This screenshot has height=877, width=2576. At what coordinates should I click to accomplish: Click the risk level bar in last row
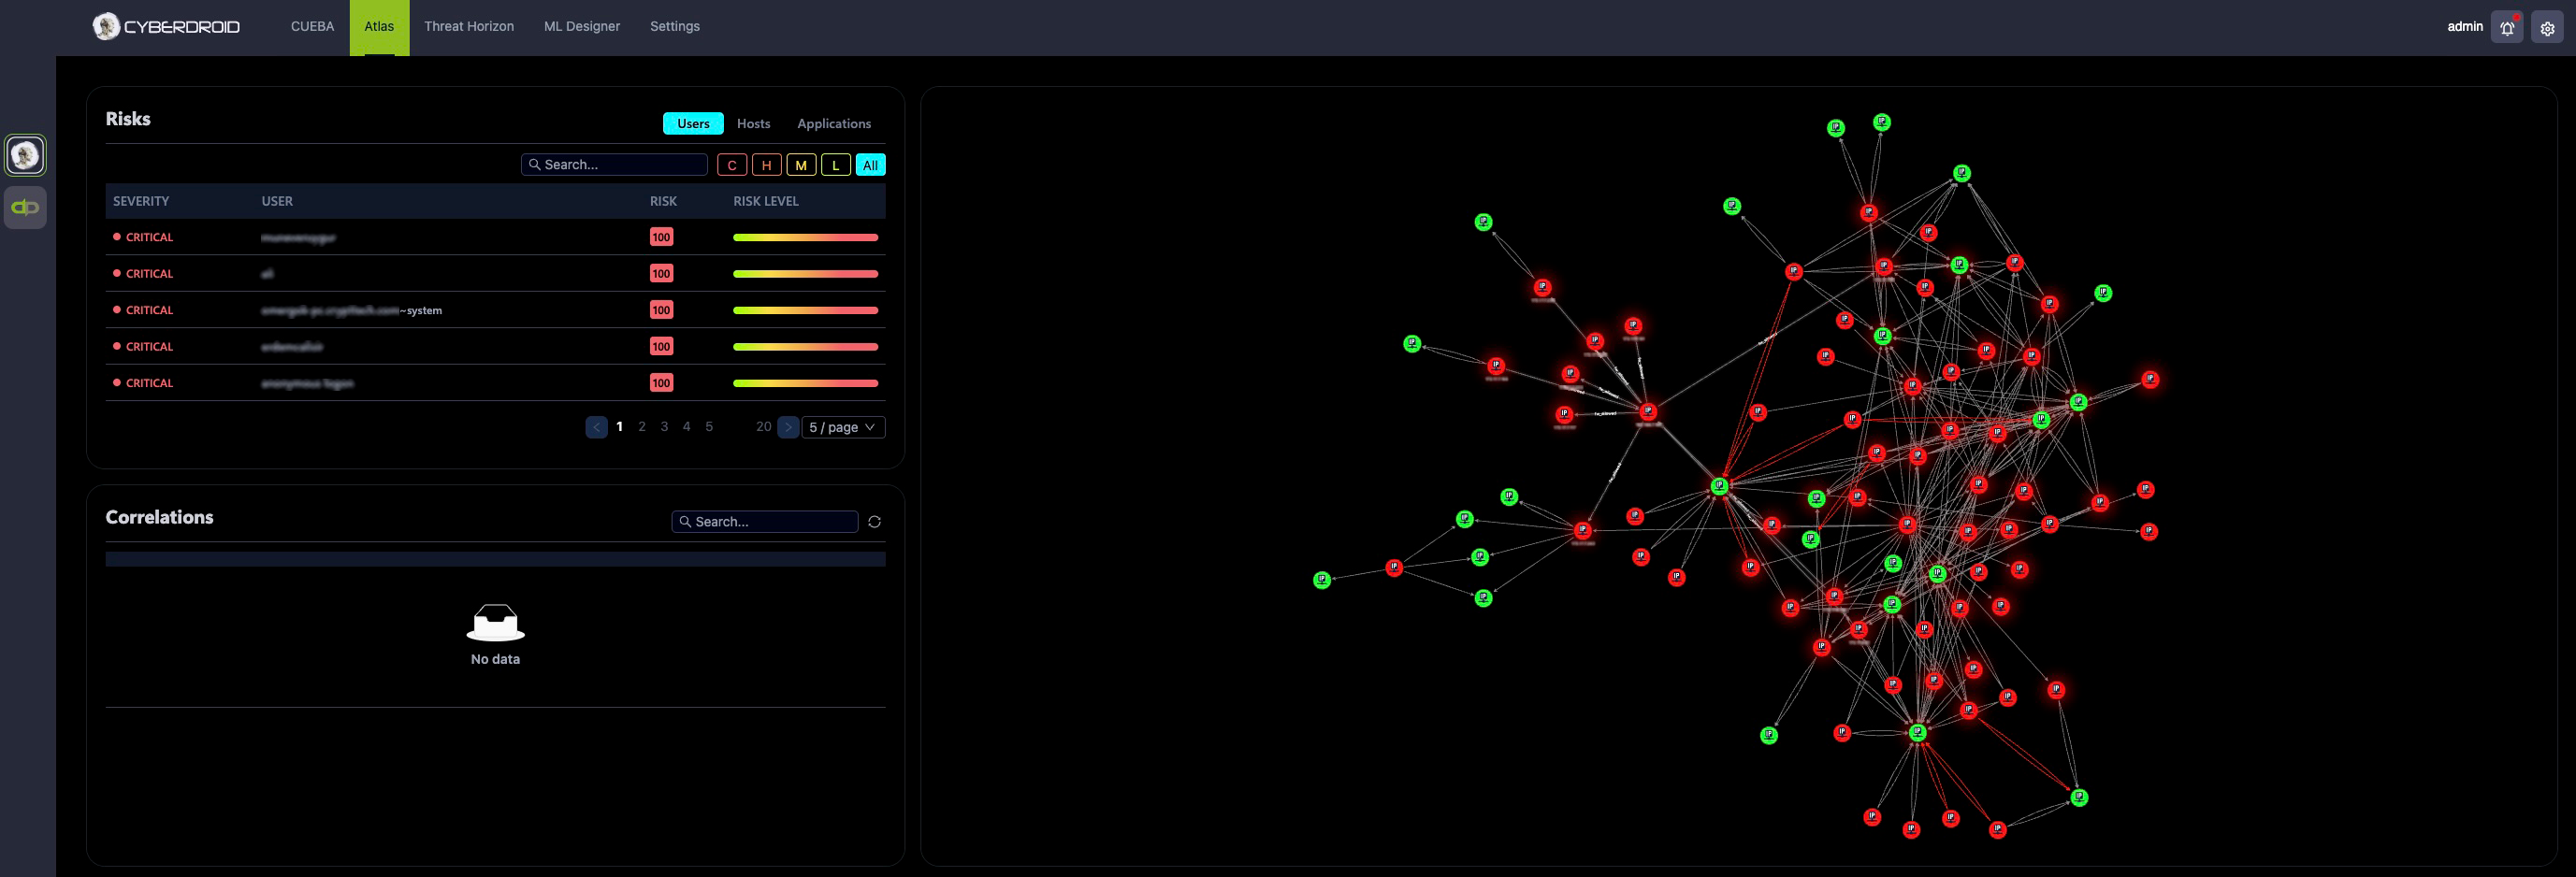tap(805, 383)
